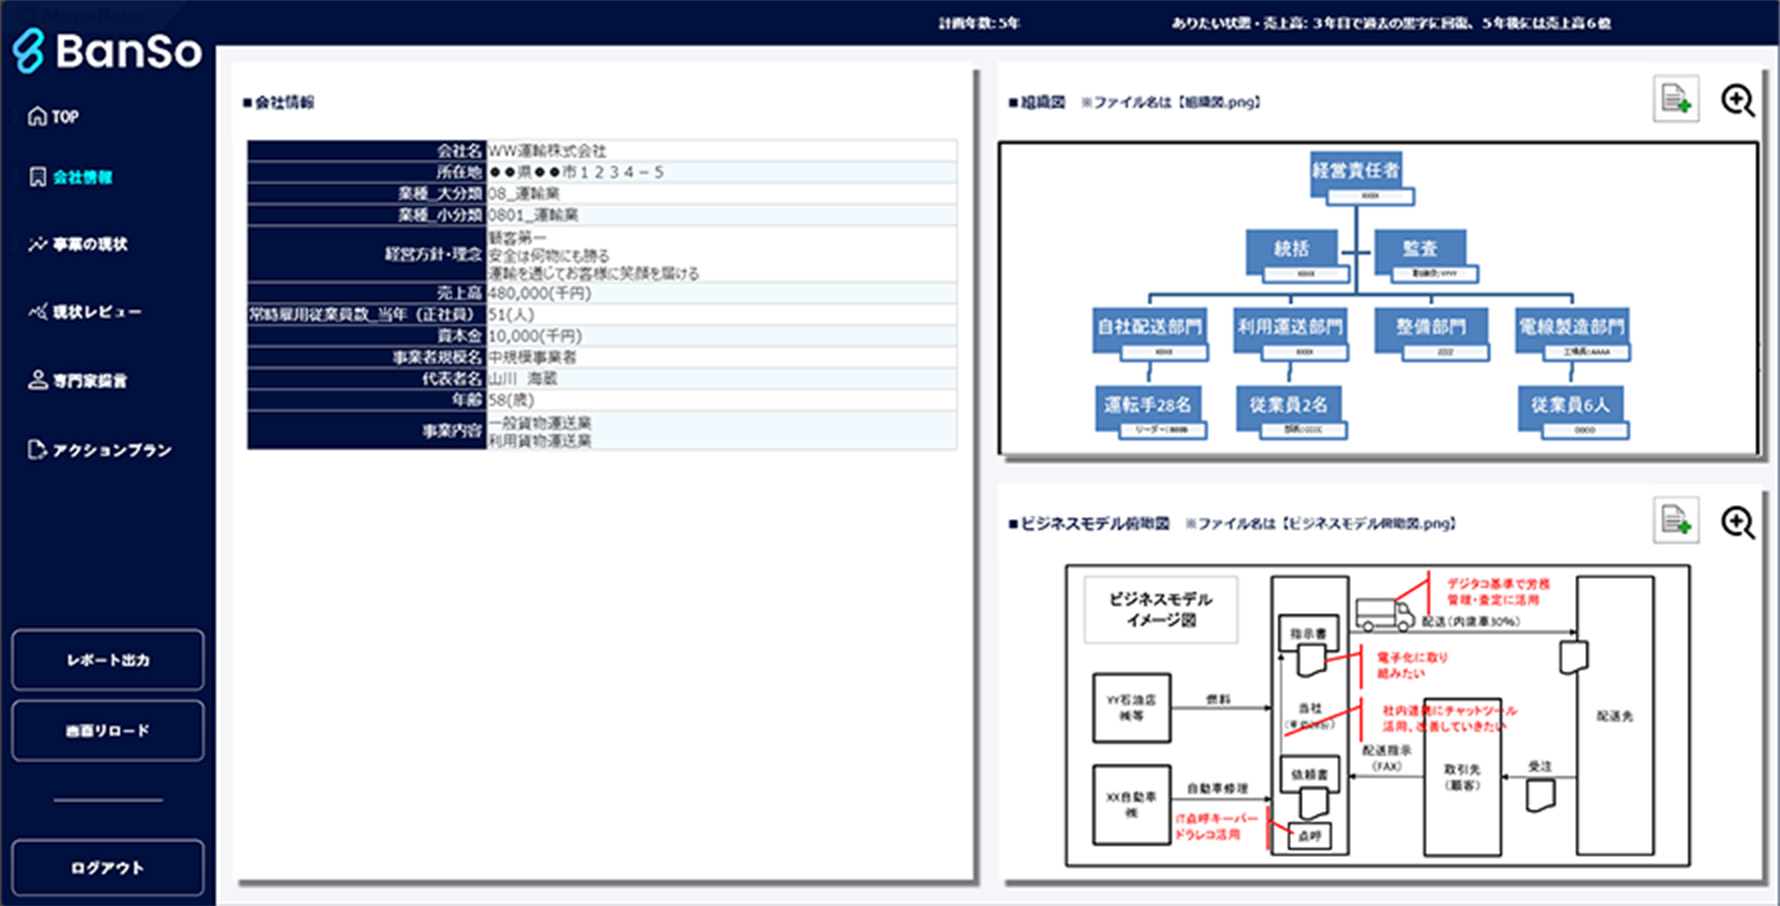Upload file for ビジネスモデル俯瞰図 section
Image resolution: width=1780 pixels, height=906 pixels.
coord(1675,520)
